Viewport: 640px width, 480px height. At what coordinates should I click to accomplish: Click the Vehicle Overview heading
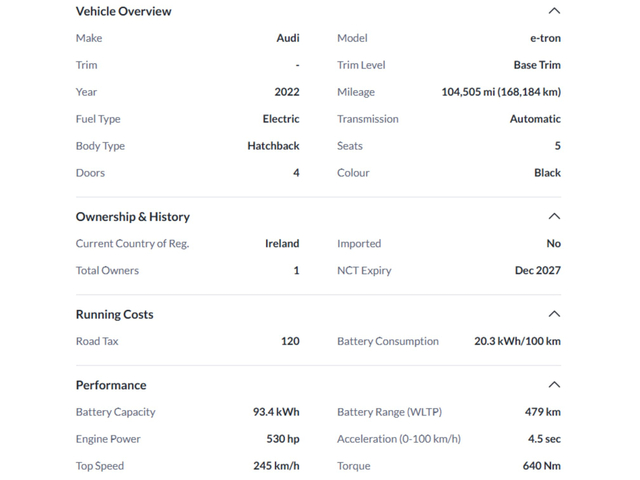pos(123,11)
